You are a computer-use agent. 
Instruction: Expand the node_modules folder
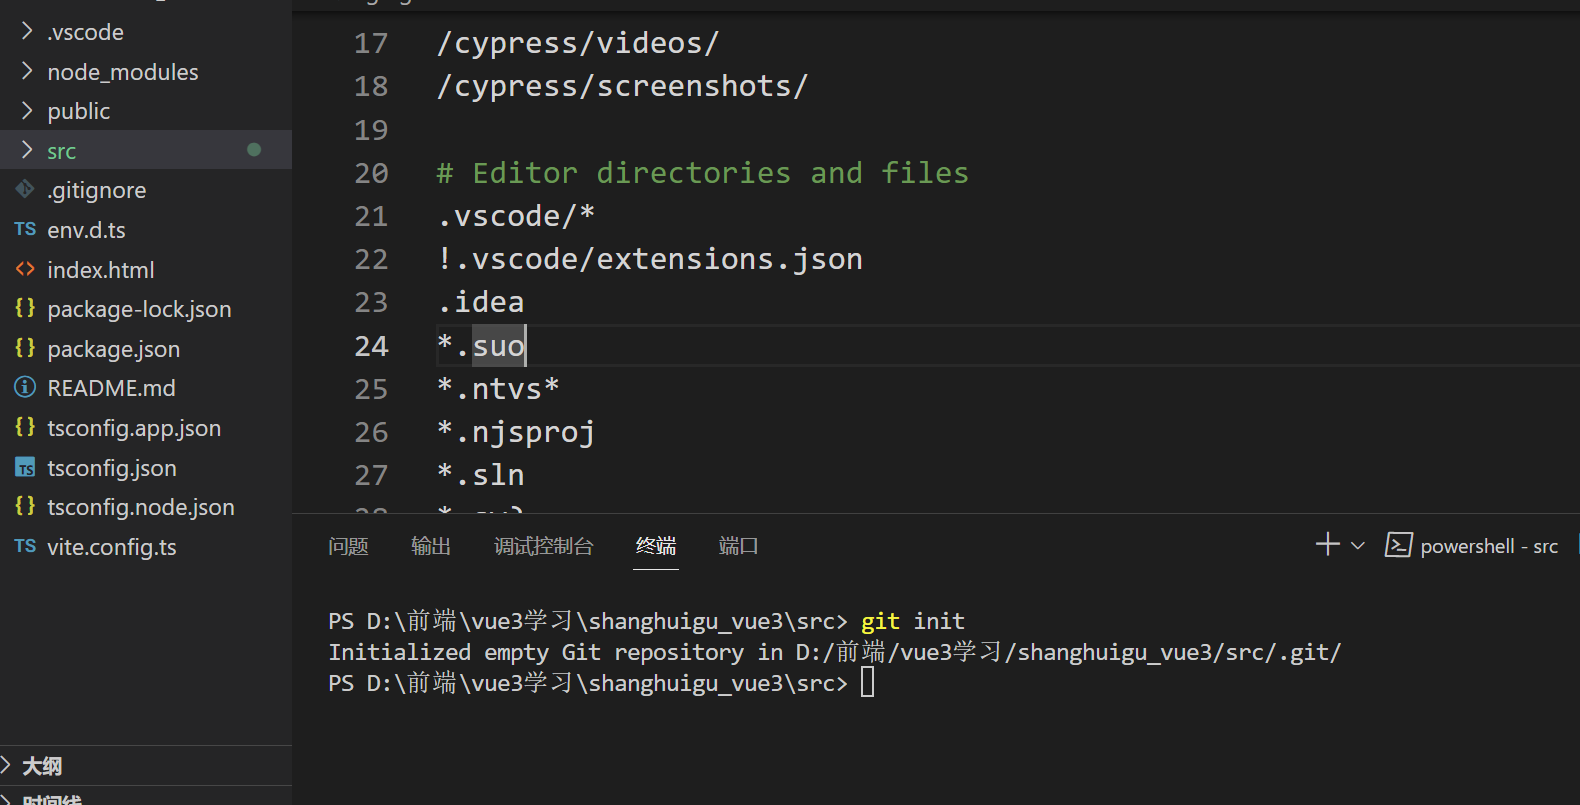27,72
